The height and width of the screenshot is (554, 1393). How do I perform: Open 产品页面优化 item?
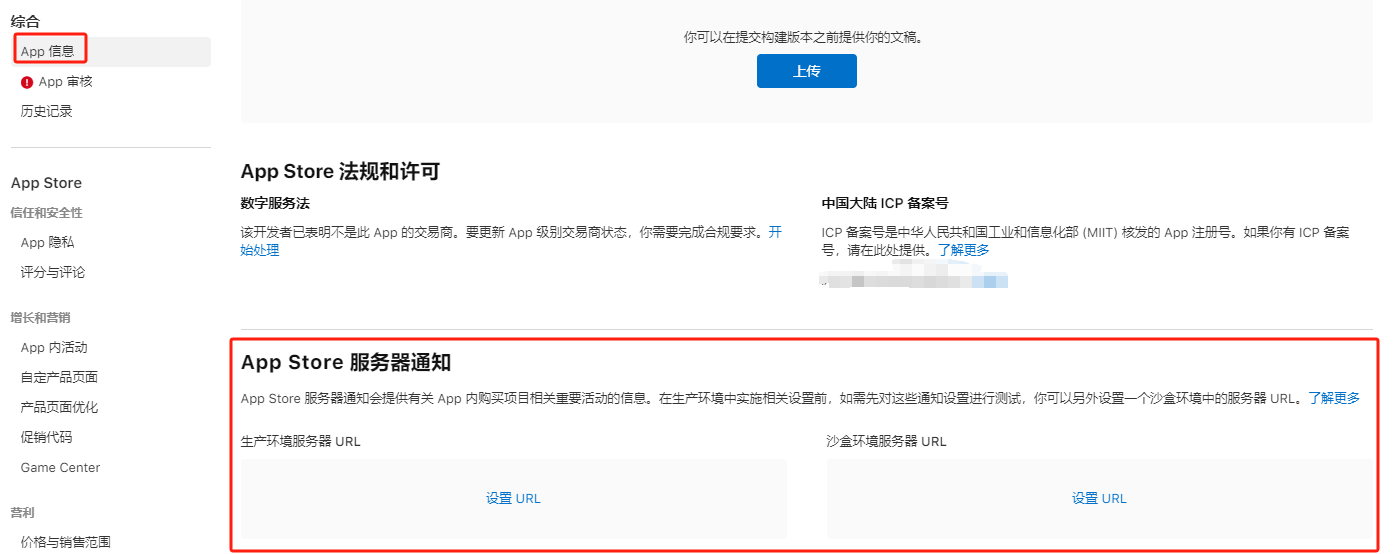coord(59,407)
